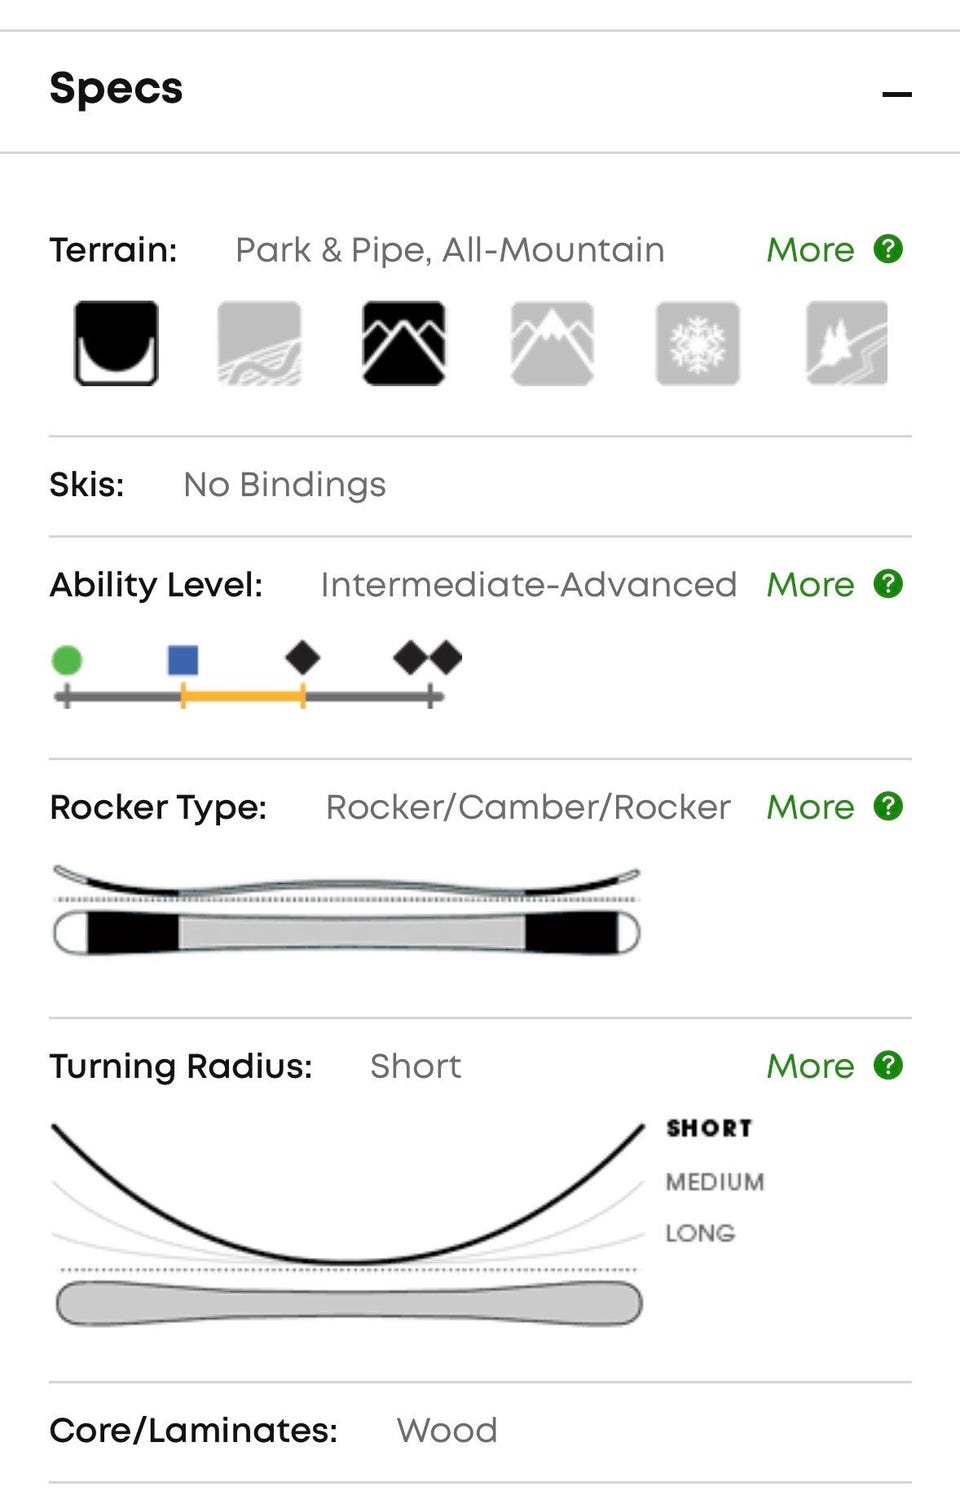The height and width of the screenshot is (1495, 960).
Task: Click the help icon beside Ability Level More
Action: click(888, 583)
